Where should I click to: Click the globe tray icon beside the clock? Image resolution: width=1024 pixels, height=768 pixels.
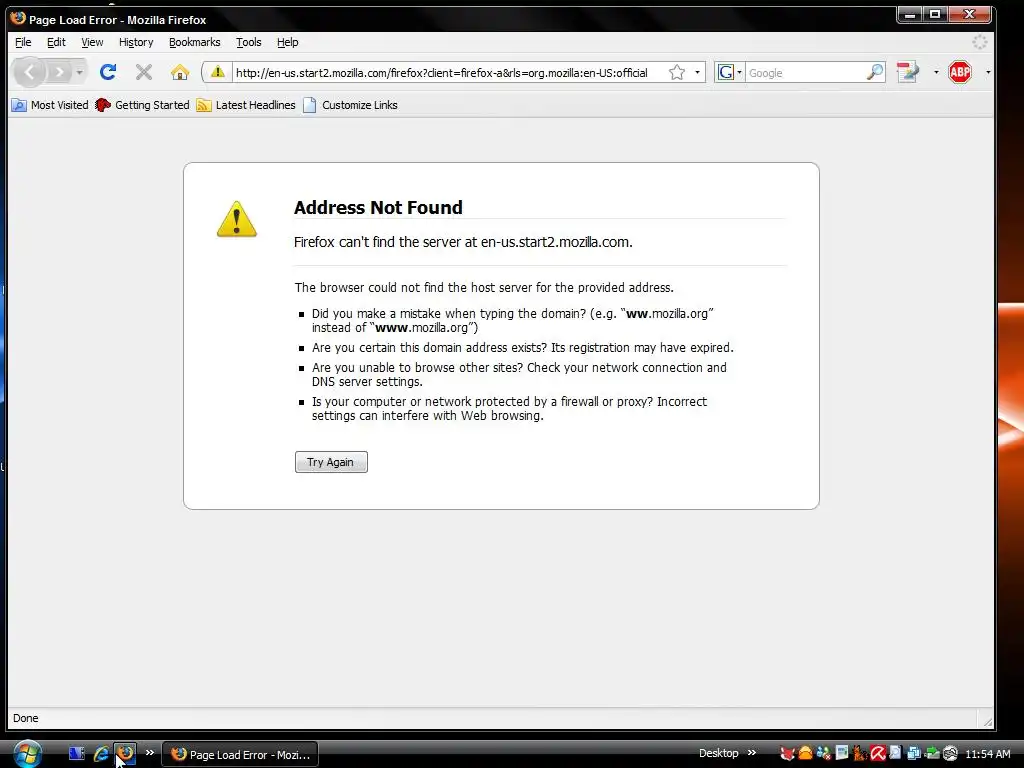click(x=951, y=754)
